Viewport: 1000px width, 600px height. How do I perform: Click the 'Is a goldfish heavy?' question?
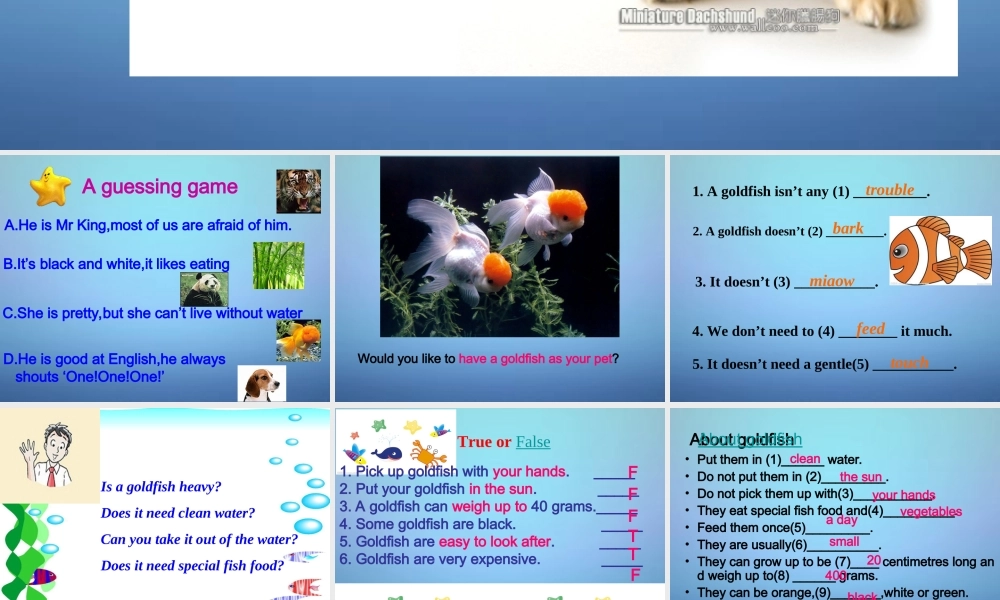point(161,487)
